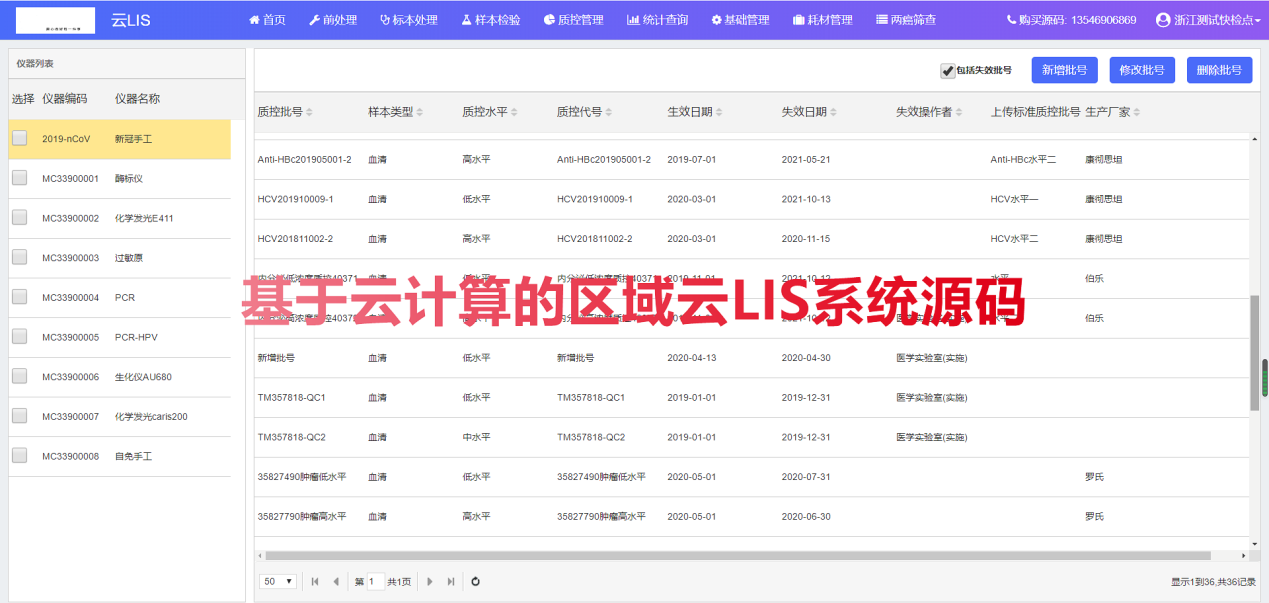Sort by 质控水平 column arrow
Screen dimensions: 1269x603
pos(514,112)
